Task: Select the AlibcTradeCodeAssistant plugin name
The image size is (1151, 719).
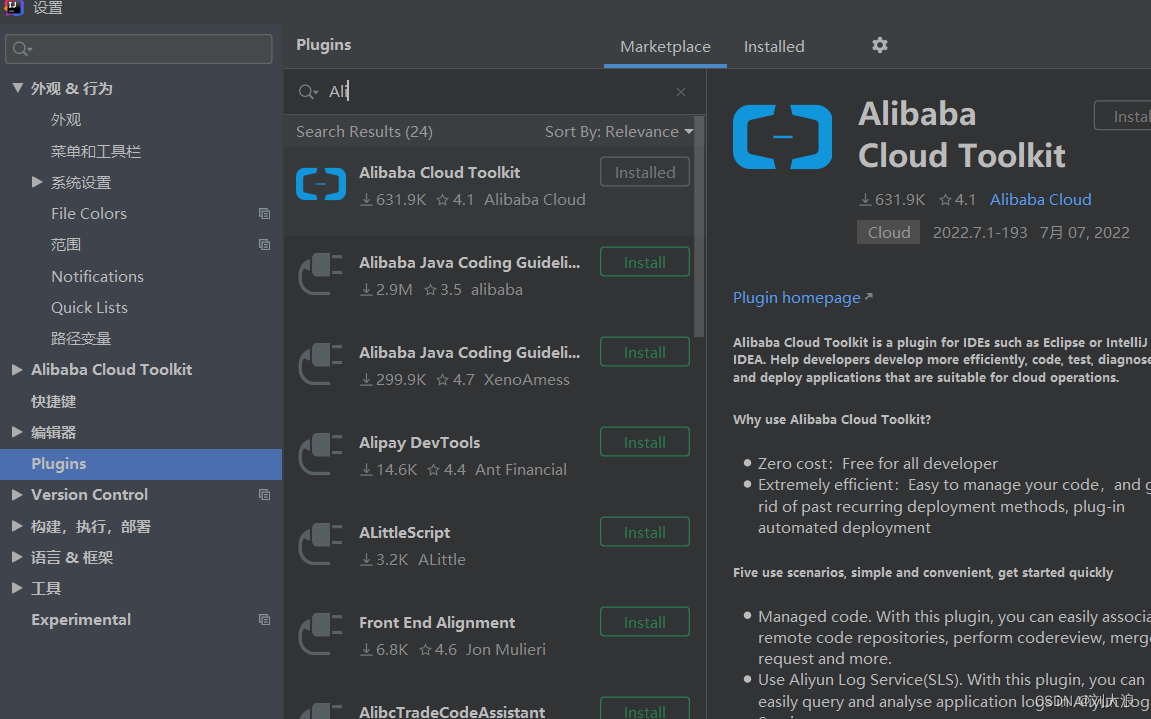Action: click(x=451, y=711)
